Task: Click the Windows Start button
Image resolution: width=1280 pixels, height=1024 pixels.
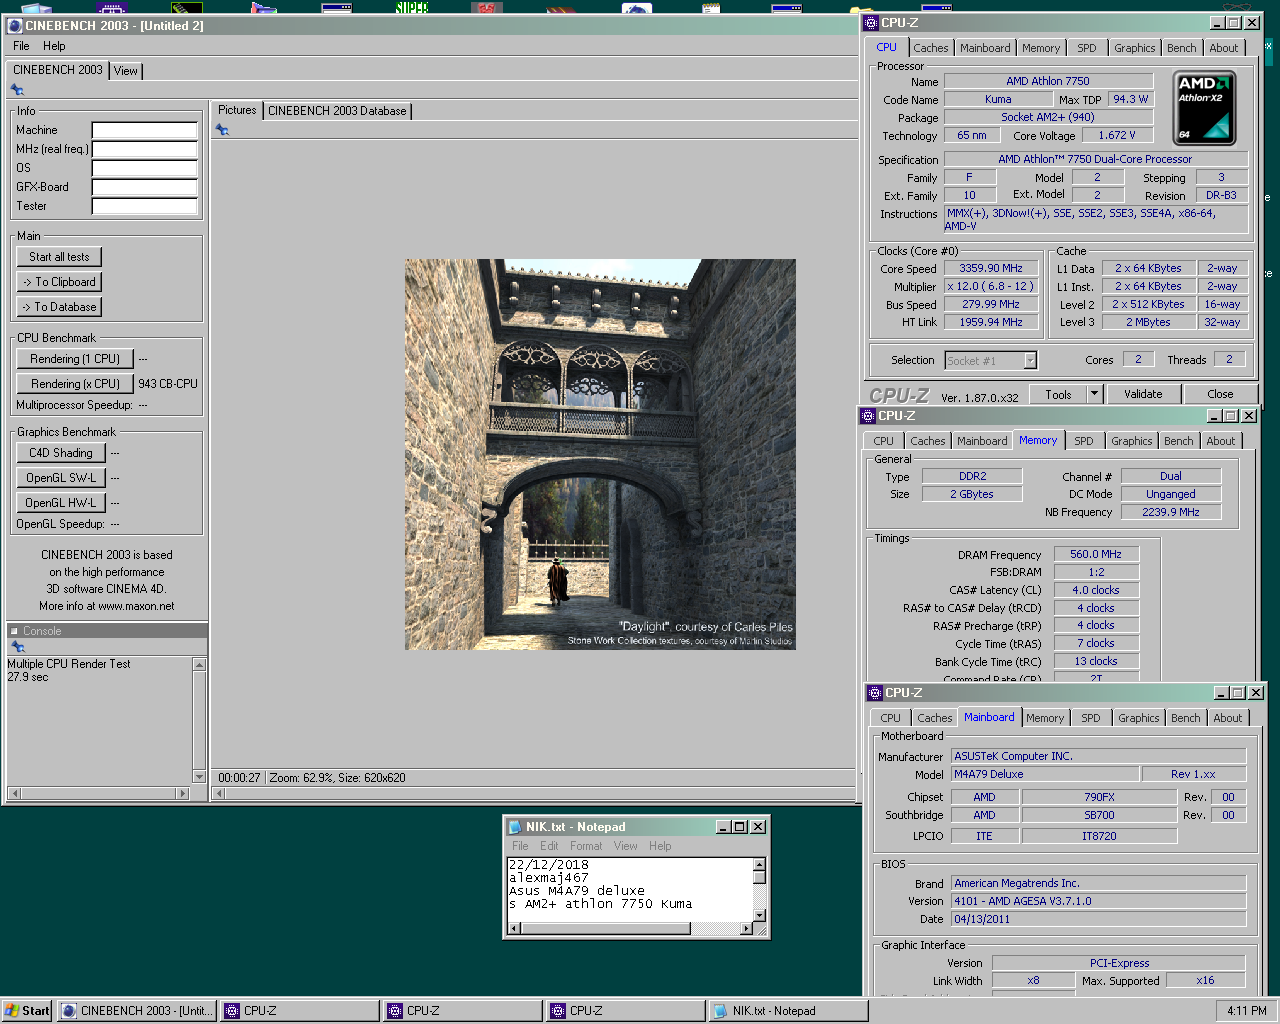Action: coord(27,1011)
